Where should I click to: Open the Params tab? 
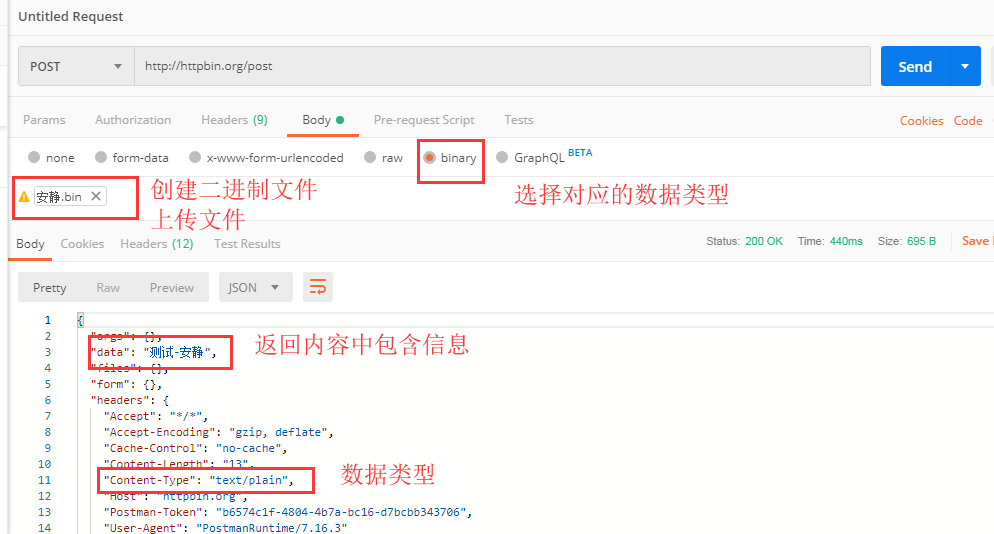[44, 120]
